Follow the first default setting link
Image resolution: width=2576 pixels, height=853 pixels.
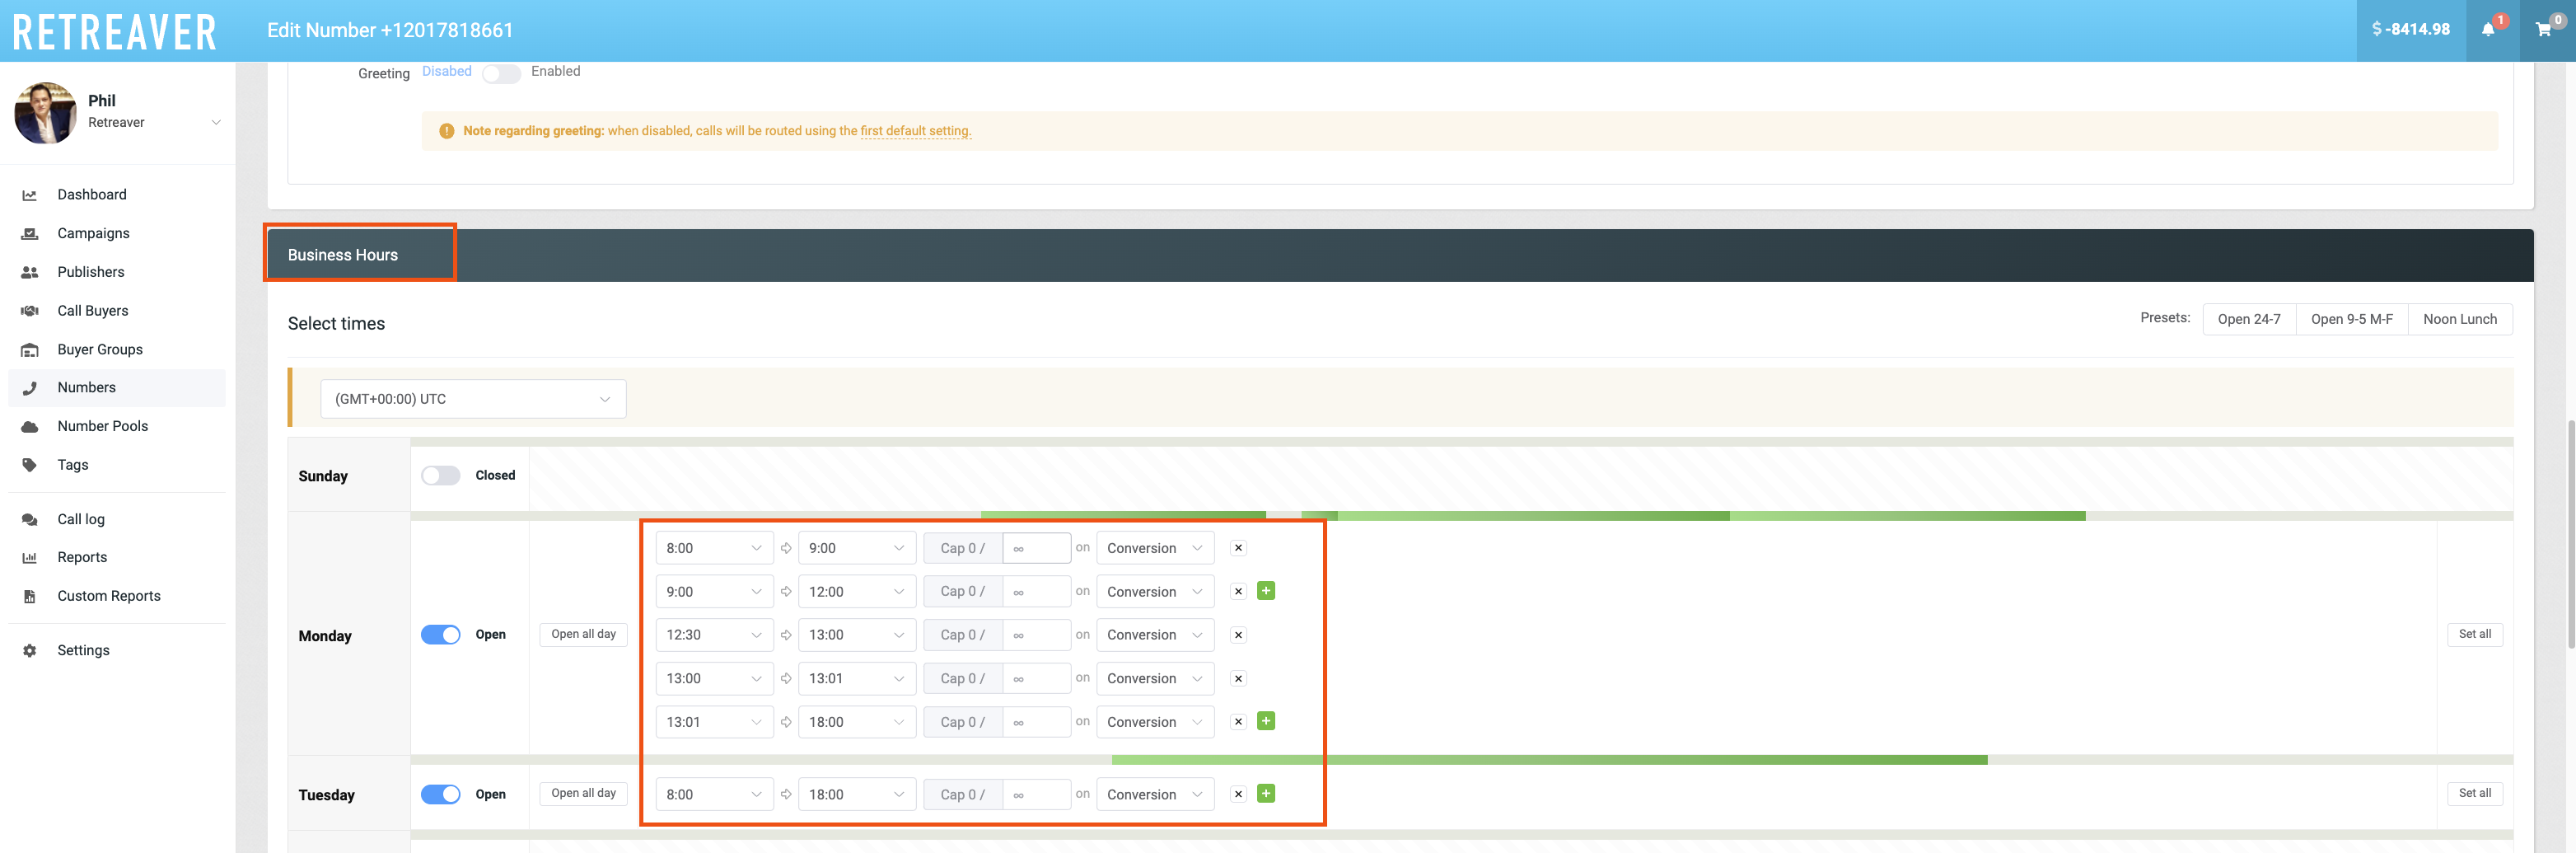pyautogui.click(x=915, y=131)
